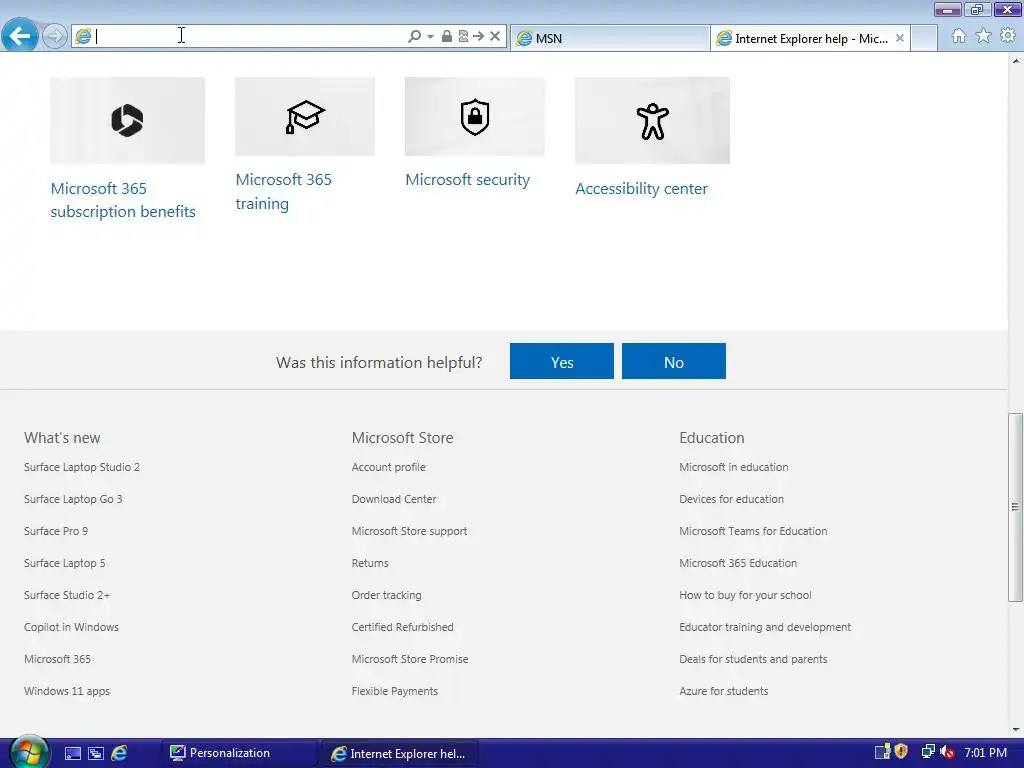Select the Internet Explorer help tab
This screenshot has width=1024, height=768.
point(810,39)
